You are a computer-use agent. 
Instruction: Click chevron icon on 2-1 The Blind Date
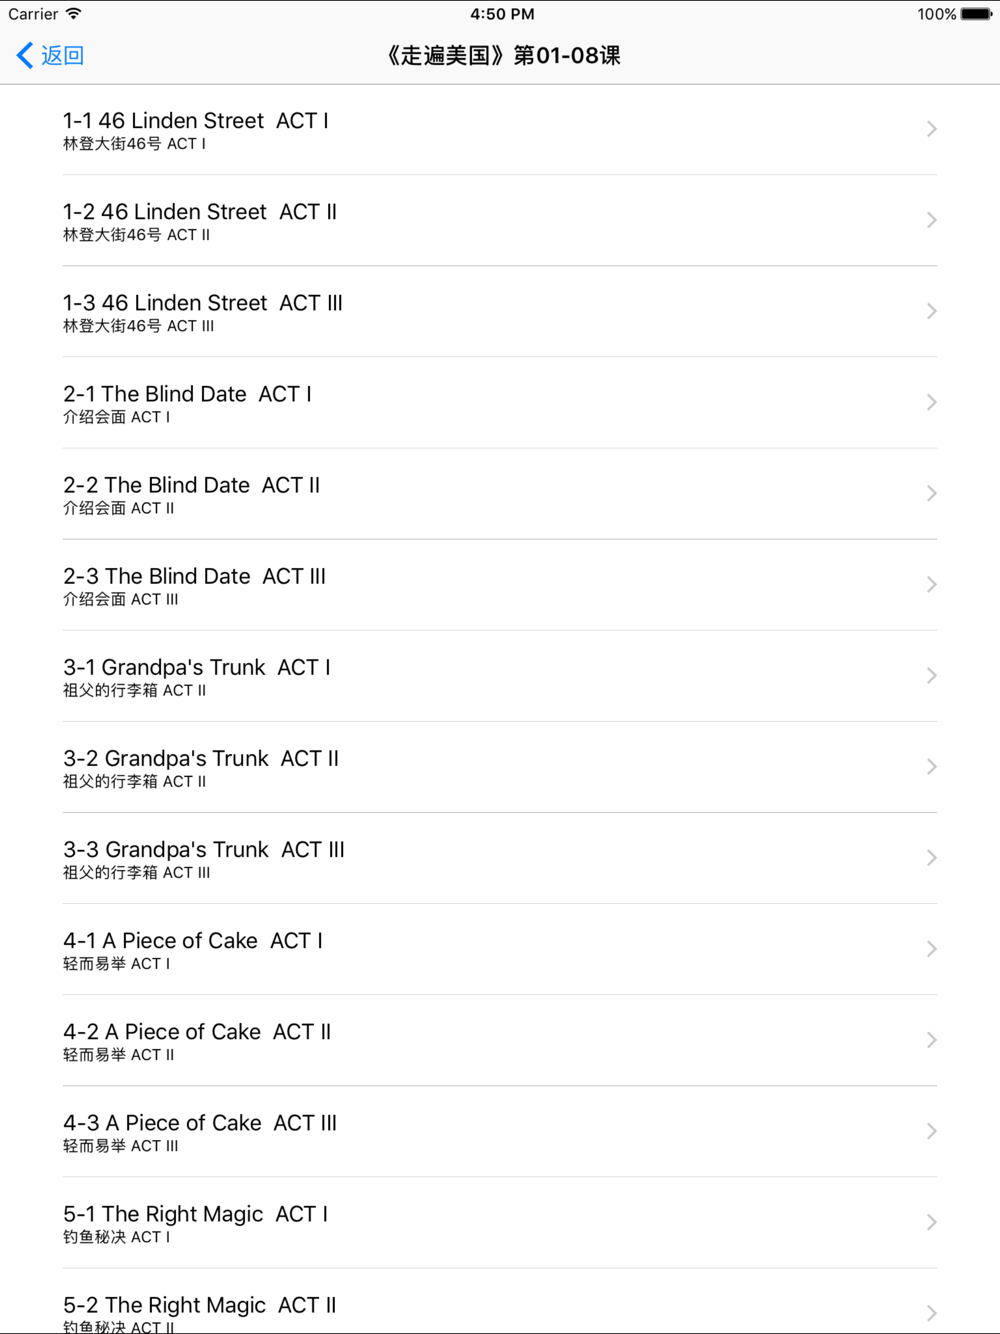tap(931, 402)
